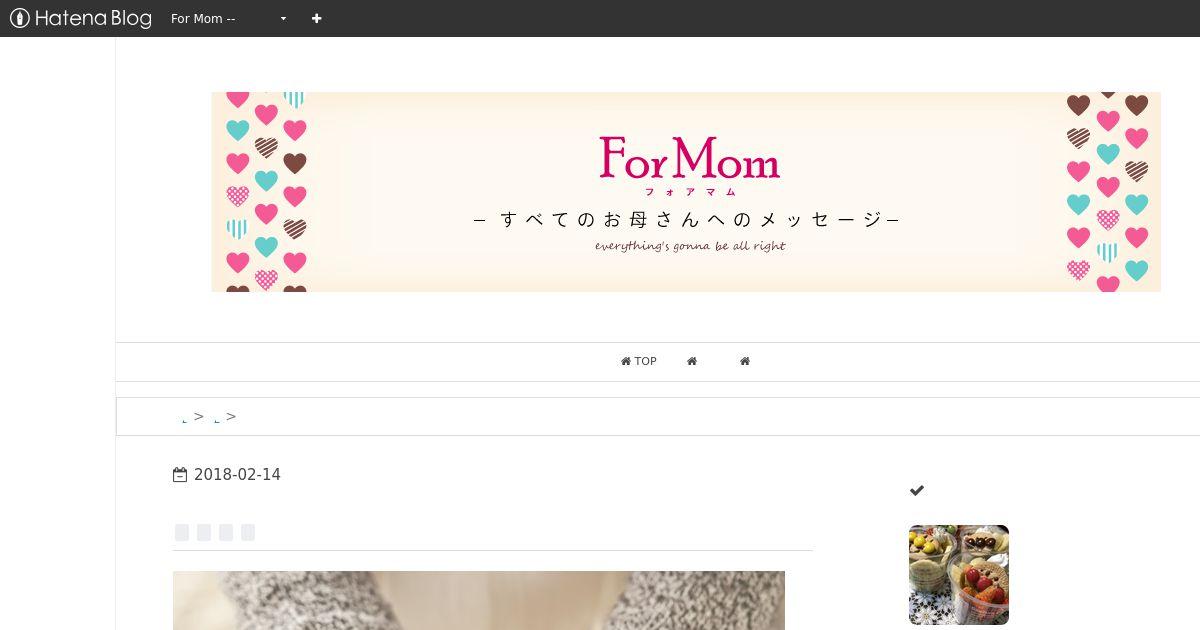Click the pink hearts pattern on banner's left

[x=265, y=192]
